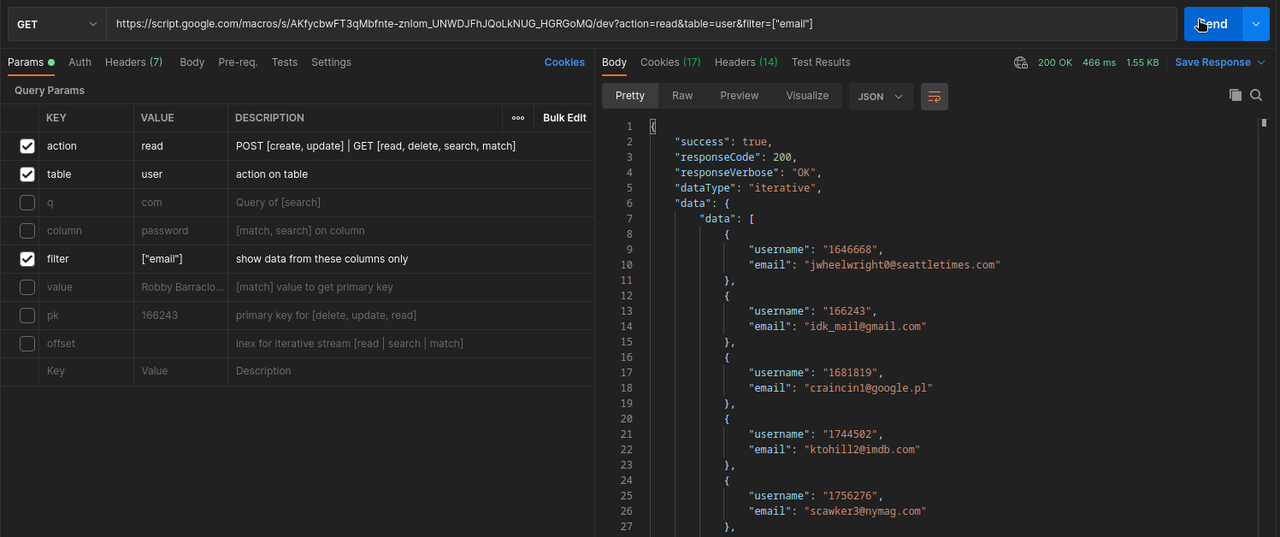1280x537 pixels.
Task: Select the Pretty view tab
Action: pos(630,96)
